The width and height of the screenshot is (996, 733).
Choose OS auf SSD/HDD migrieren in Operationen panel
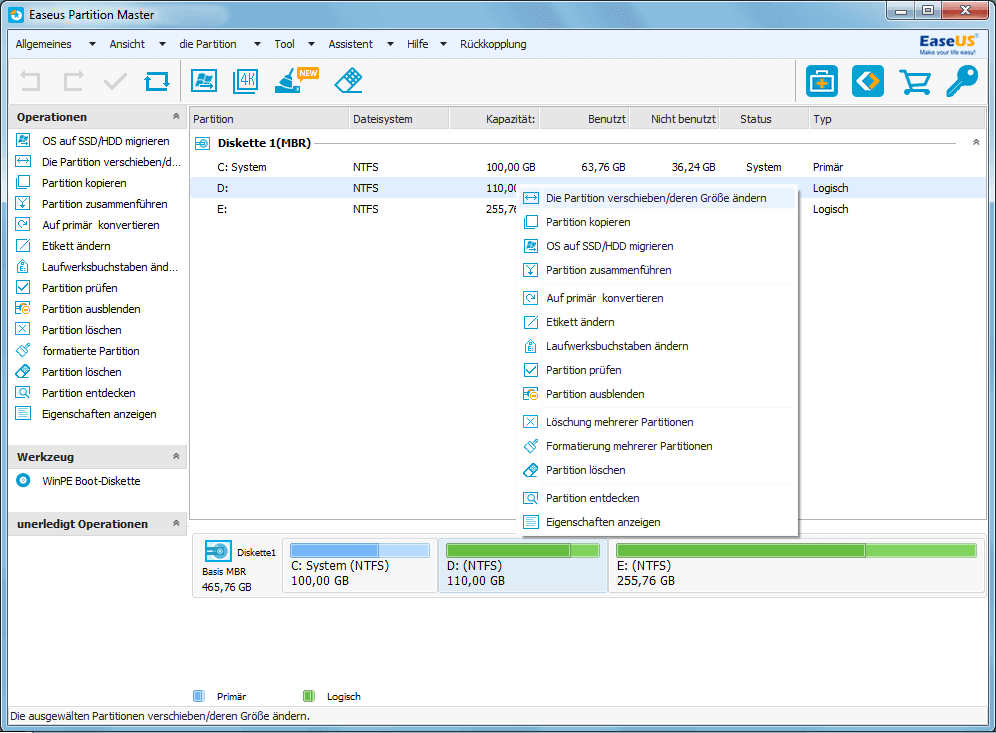click(x=105, y=141)
